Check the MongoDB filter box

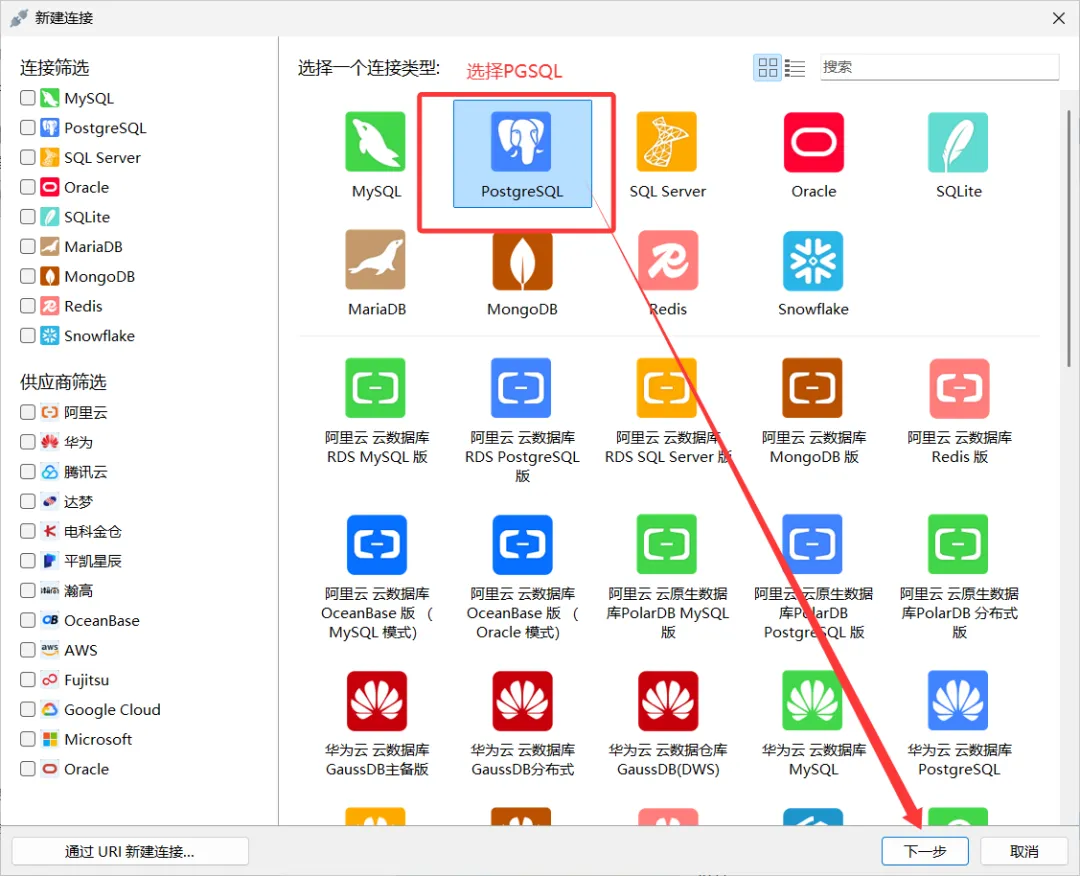pos(28,276)
